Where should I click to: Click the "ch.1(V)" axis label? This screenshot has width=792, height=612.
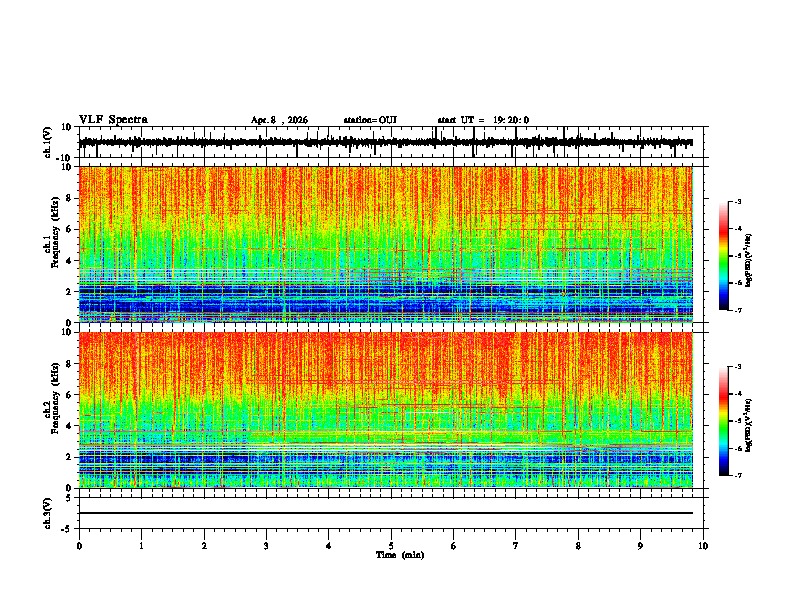[x=48, y=142]
